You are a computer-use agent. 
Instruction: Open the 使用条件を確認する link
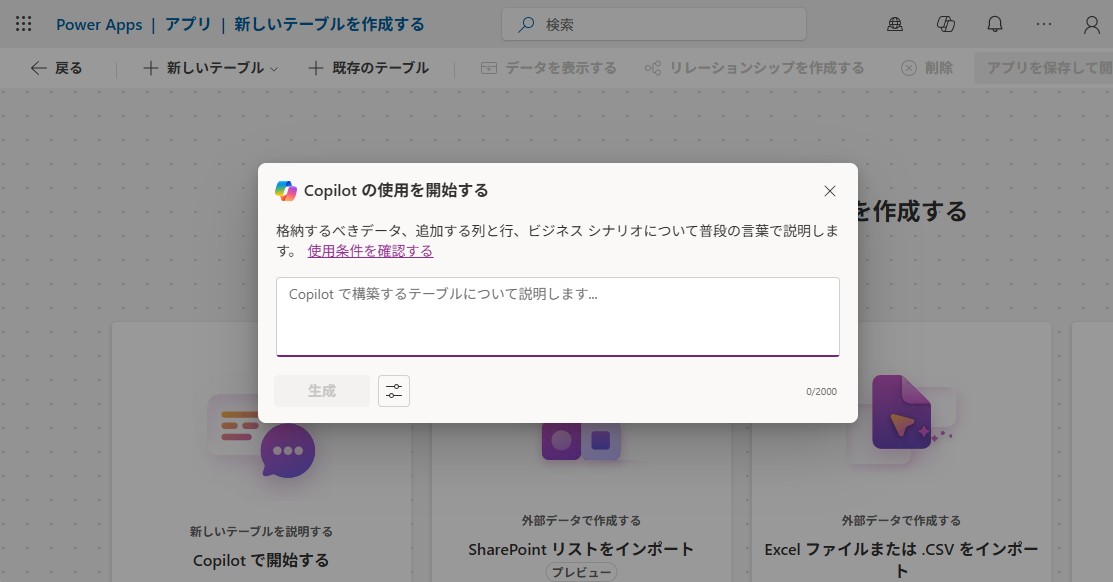(x=370, y=251)
